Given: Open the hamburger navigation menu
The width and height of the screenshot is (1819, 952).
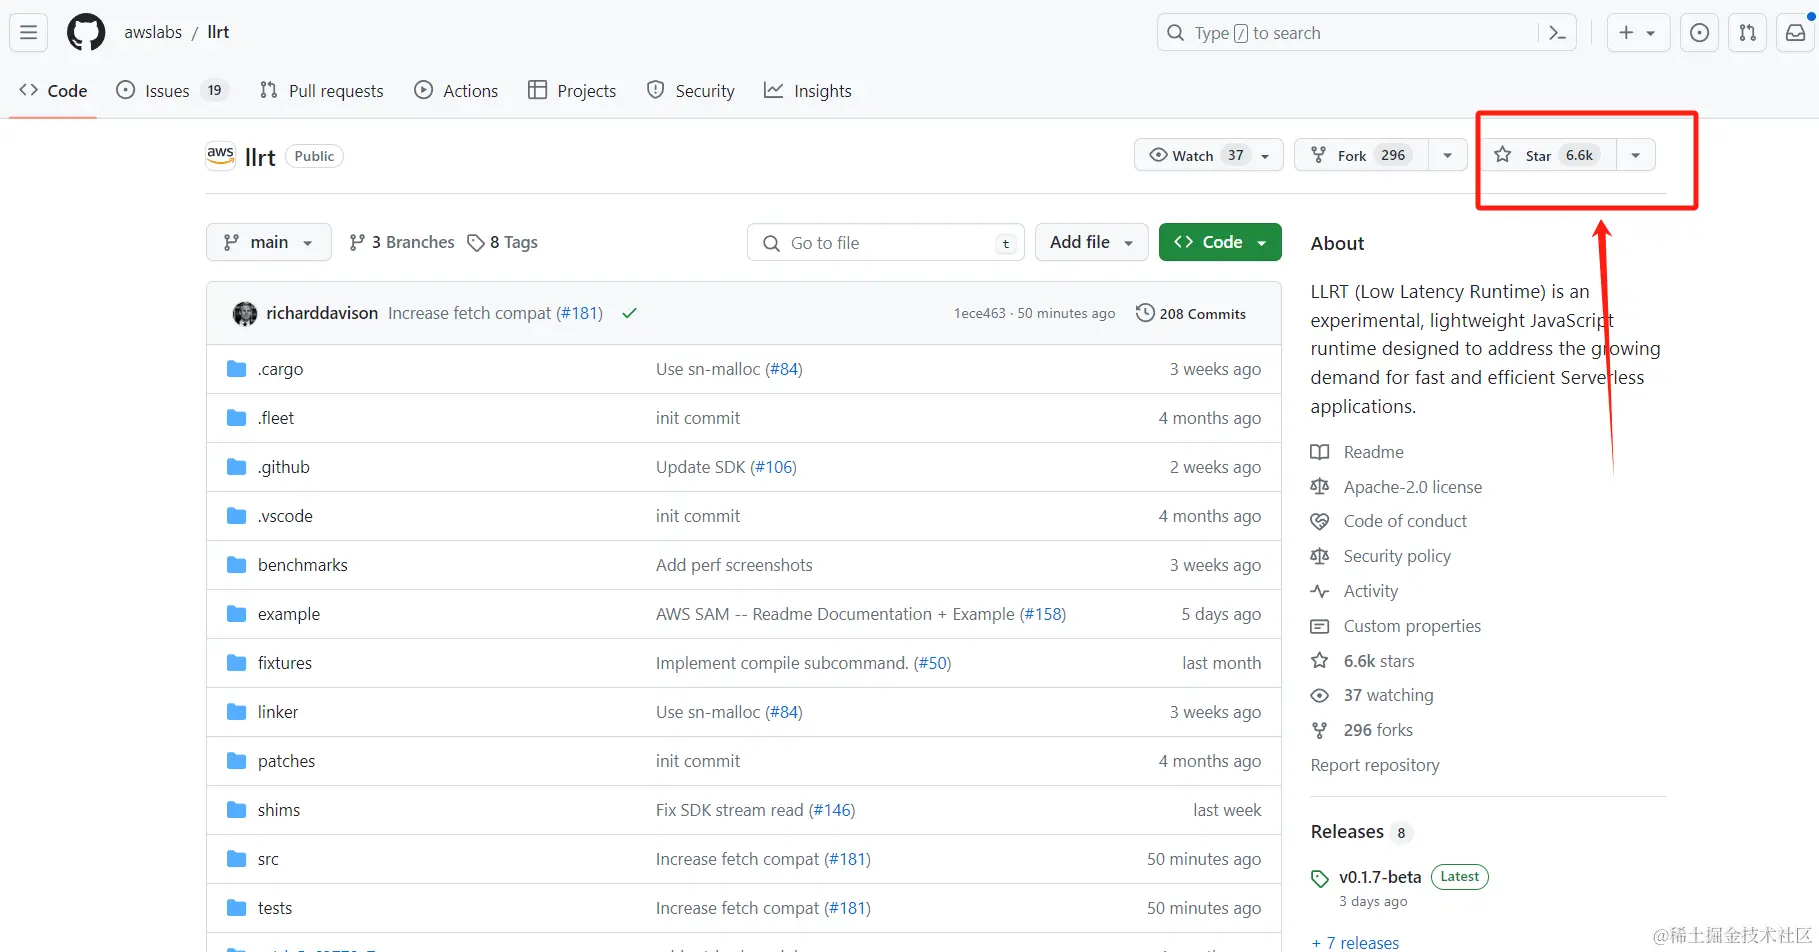Looking at the screenshot, I should (x=29, y=33).
